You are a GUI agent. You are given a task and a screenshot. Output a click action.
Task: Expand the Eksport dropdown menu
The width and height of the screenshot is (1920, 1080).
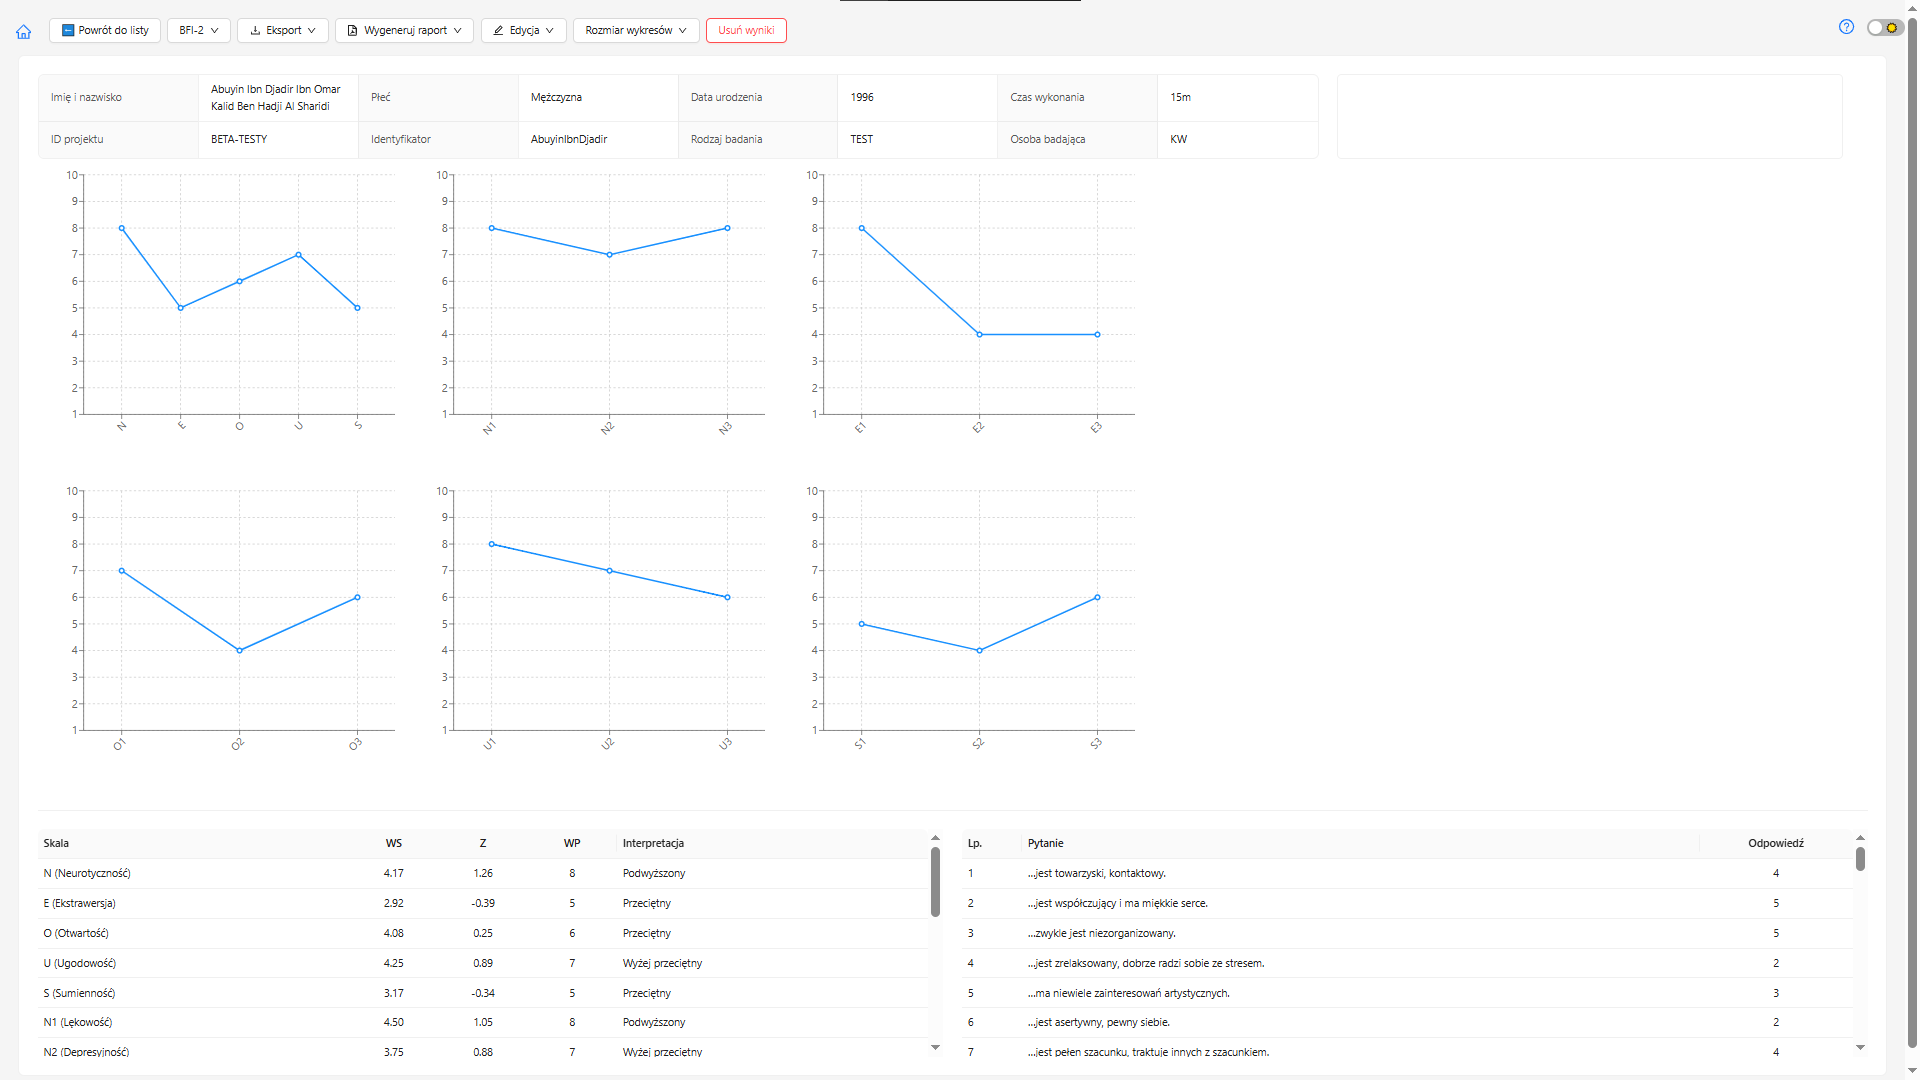coord(283,30)
